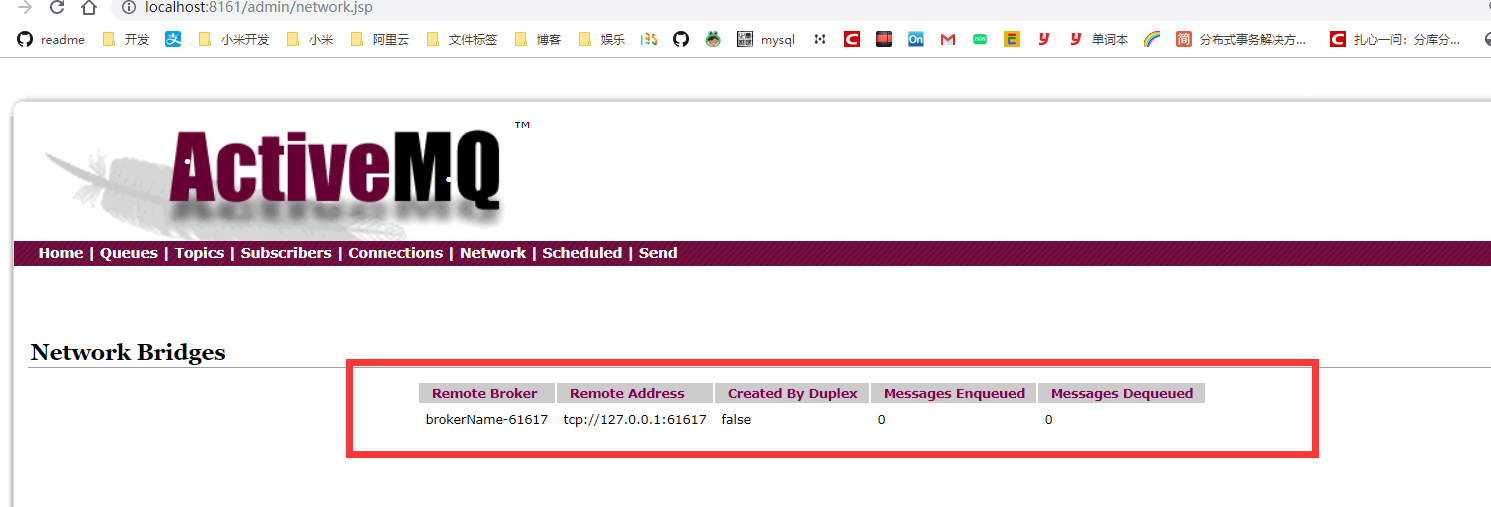This screenshot has width=1491, height=507.
Task: Open the green JSON bookmark icon
Action: pyautogui.click(x=980, y=40)
